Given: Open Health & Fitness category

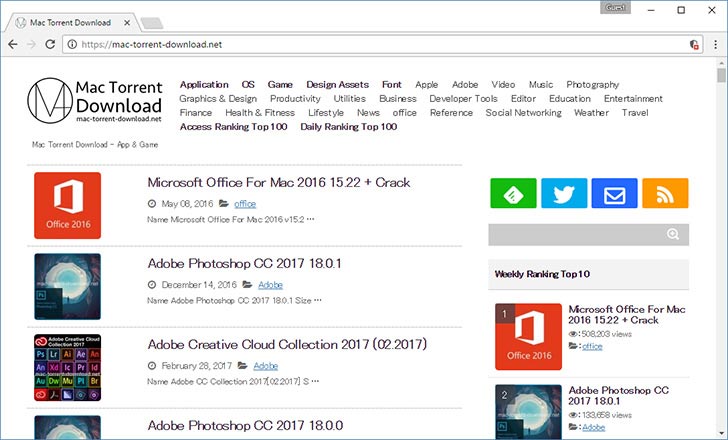Looking at the screenshot, I should [260, 113].
